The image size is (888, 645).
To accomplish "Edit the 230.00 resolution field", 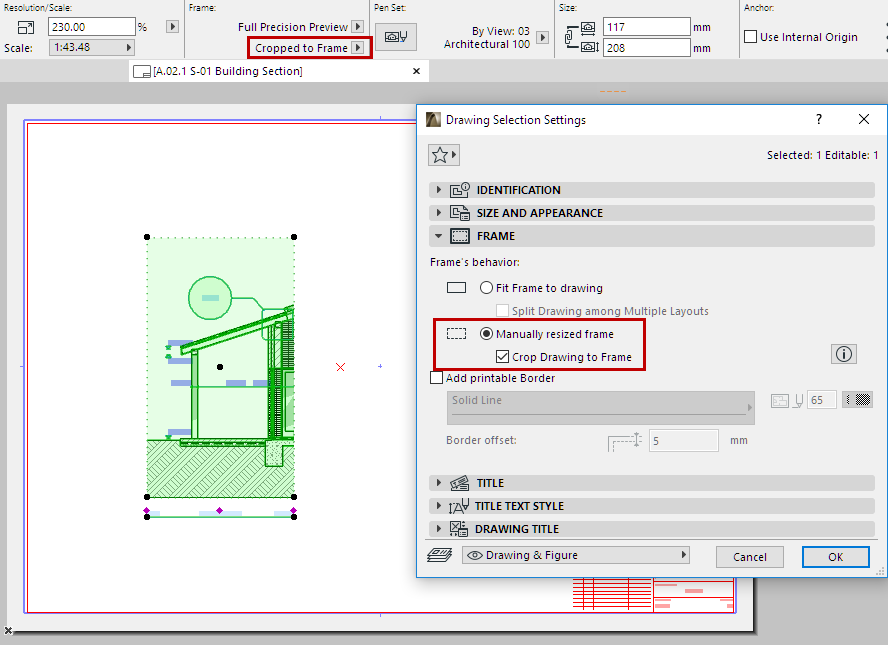I will tap(92, 27).
